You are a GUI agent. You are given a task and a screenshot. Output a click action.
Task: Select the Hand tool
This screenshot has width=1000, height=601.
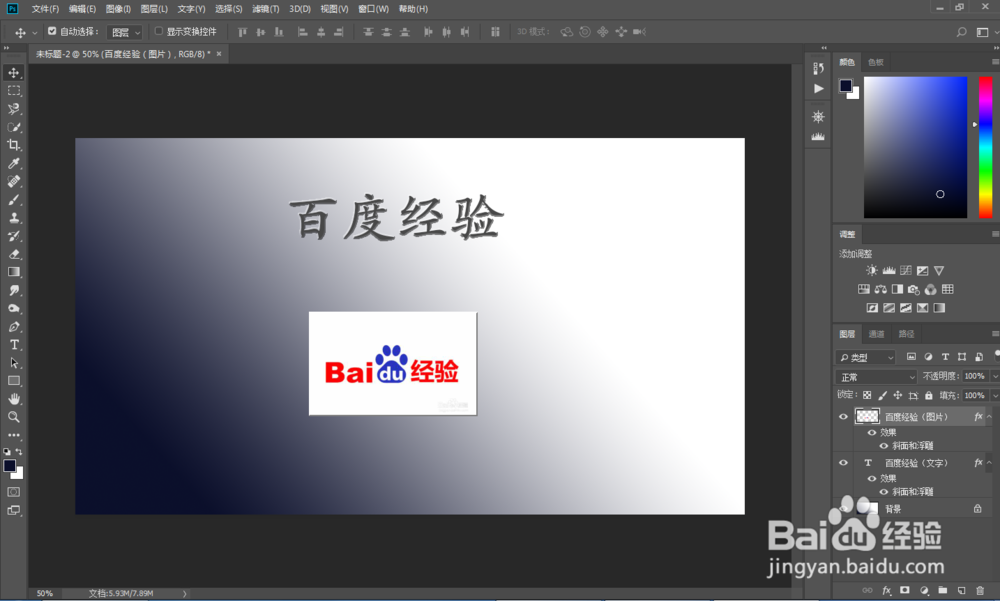pyautogui.click(x=13, y=399)
